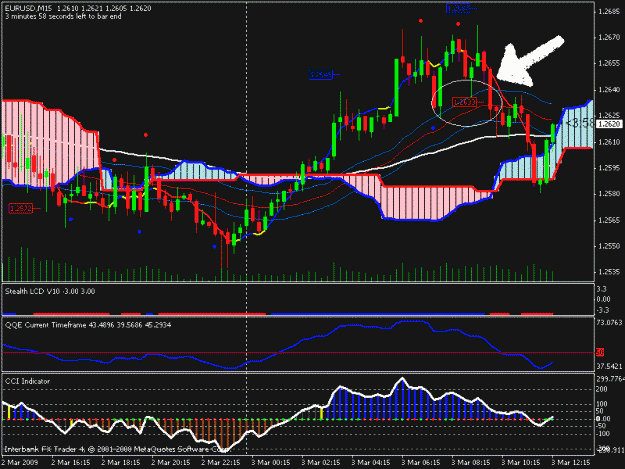Click the "2 Mar 18:15" time label

[120, 463]
